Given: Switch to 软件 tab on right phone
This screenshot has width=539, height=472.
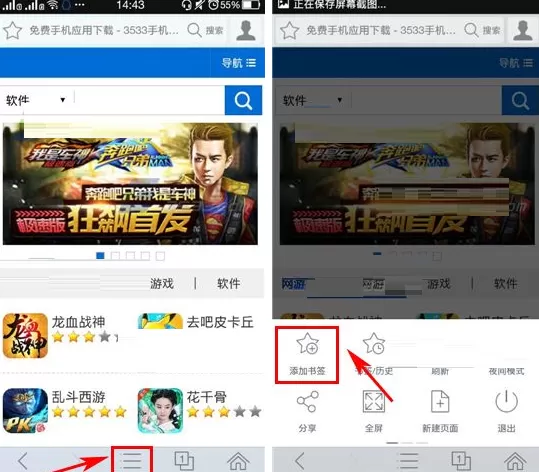Looking at the screenshot, I should click(x=505, y=284).
